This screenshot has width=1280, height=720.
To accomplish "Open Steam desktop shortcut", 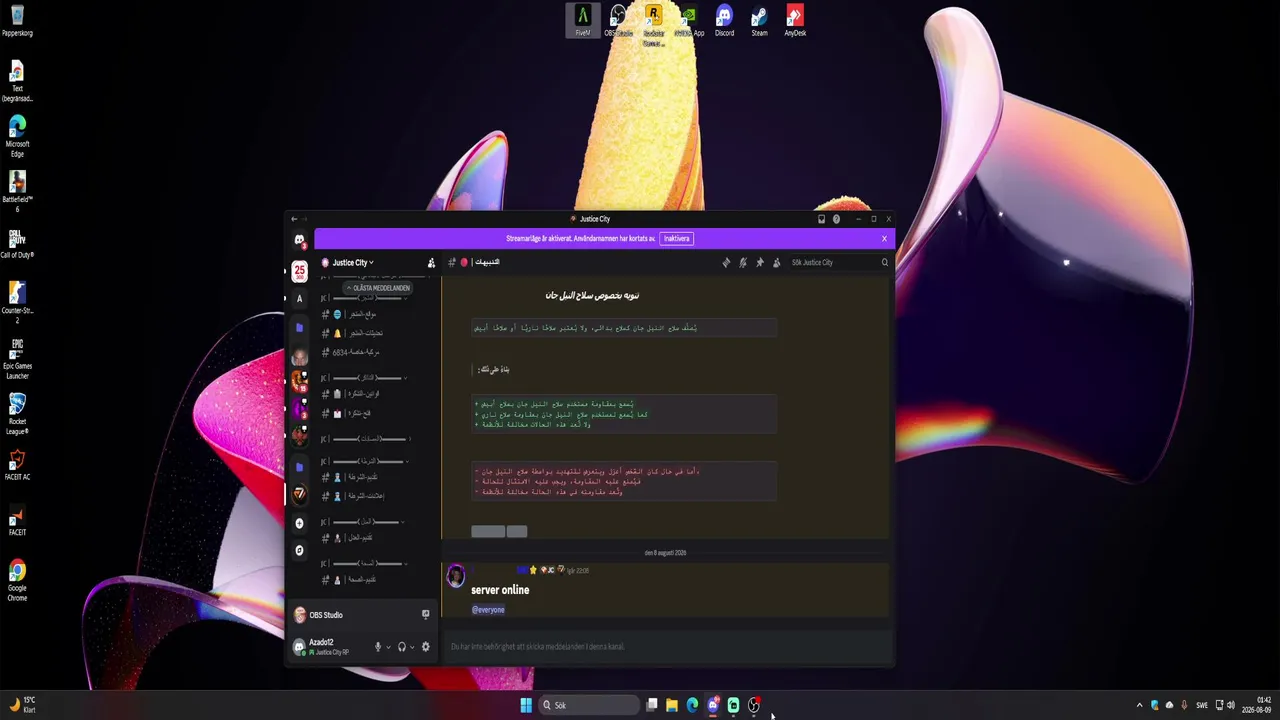I will (x=759, y=20).
